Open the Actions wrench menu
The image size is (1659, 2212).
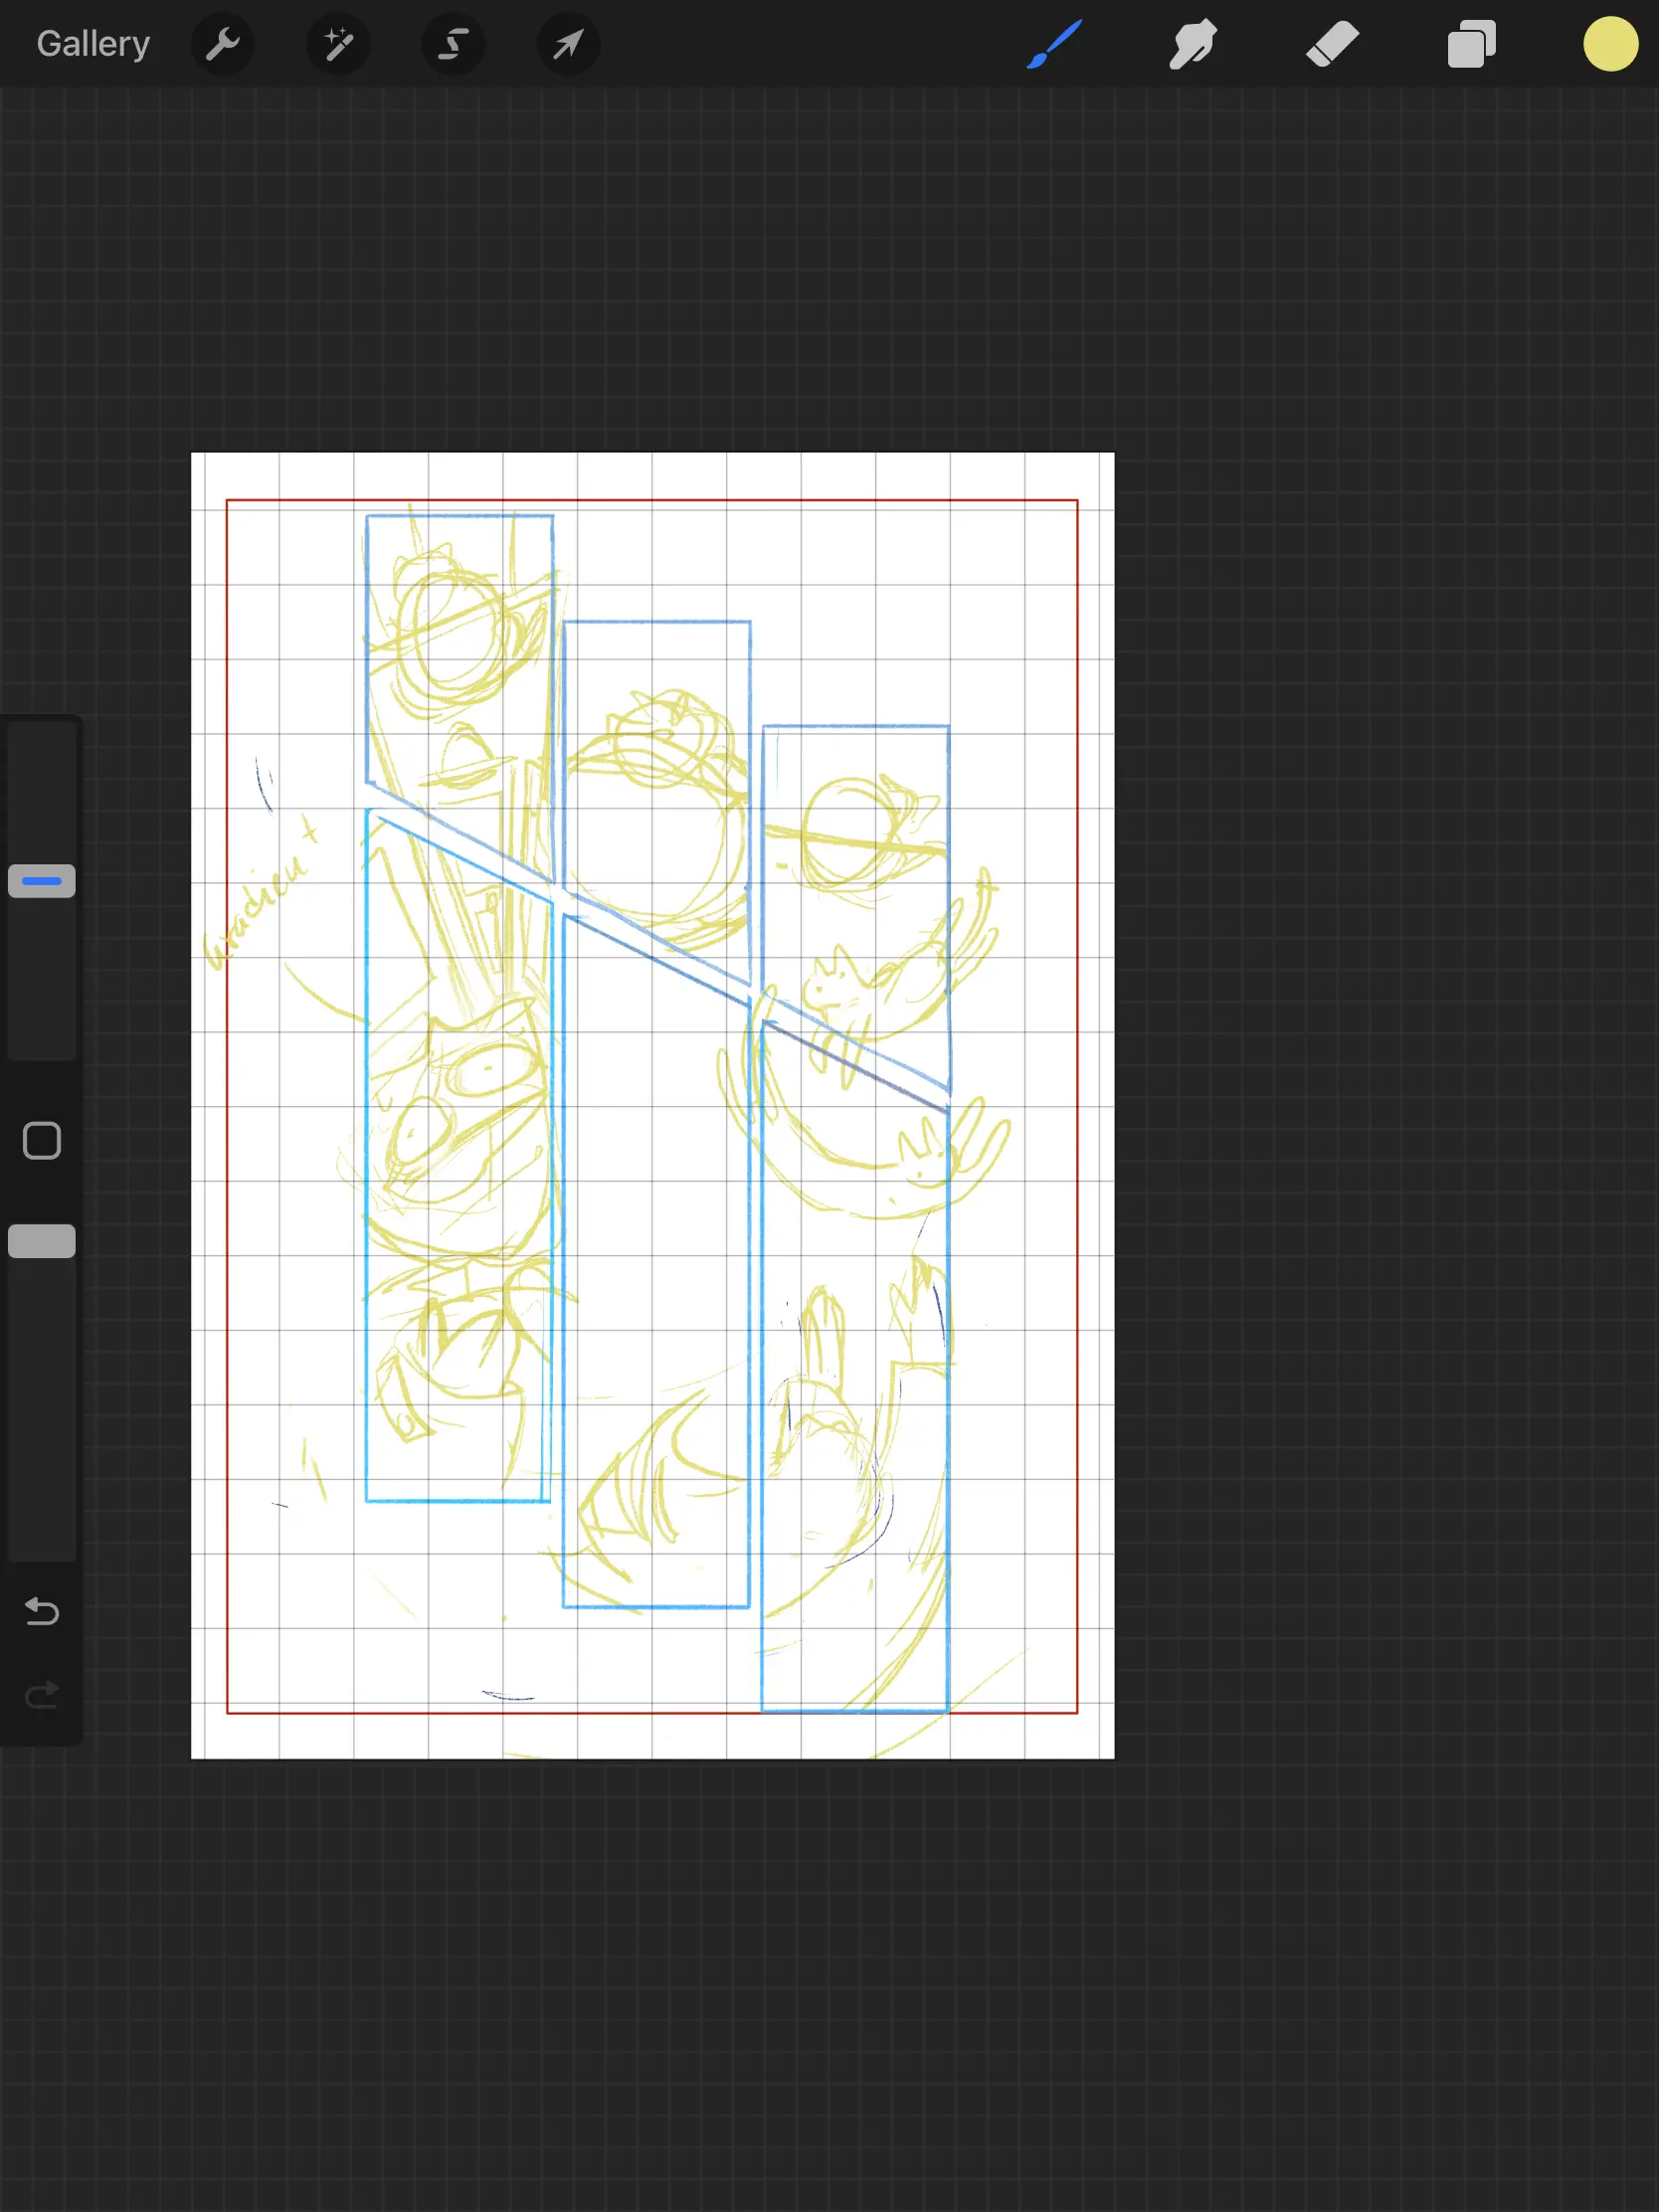pyautogui.click(x=222, y=44)
